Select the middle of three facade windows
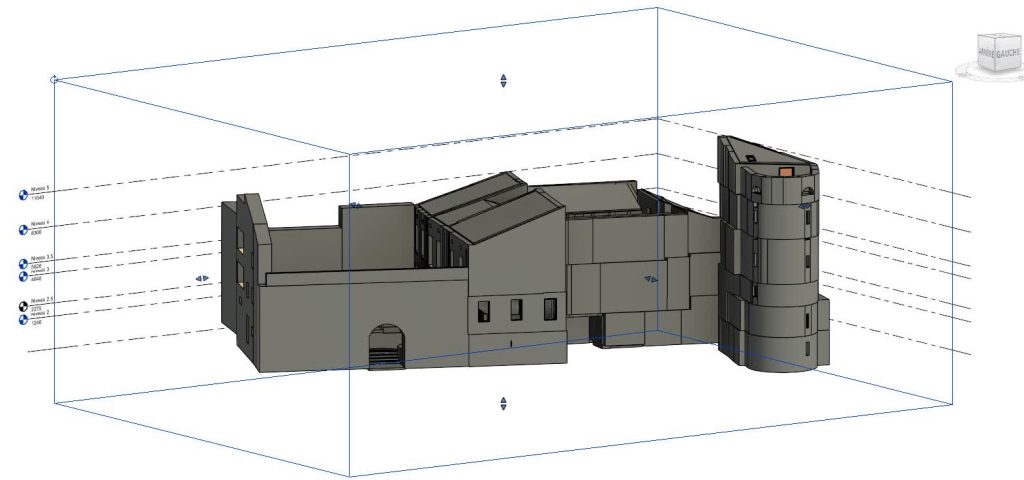This screenshot has height=480, width=1024. (517, 310)
